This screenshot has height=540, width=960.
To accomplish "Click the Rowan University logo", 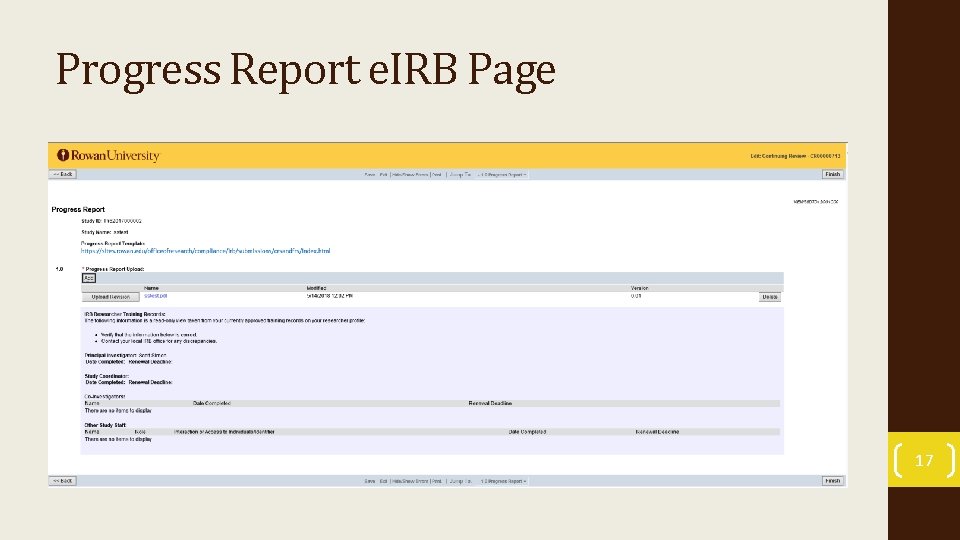I will pos(108,156).
